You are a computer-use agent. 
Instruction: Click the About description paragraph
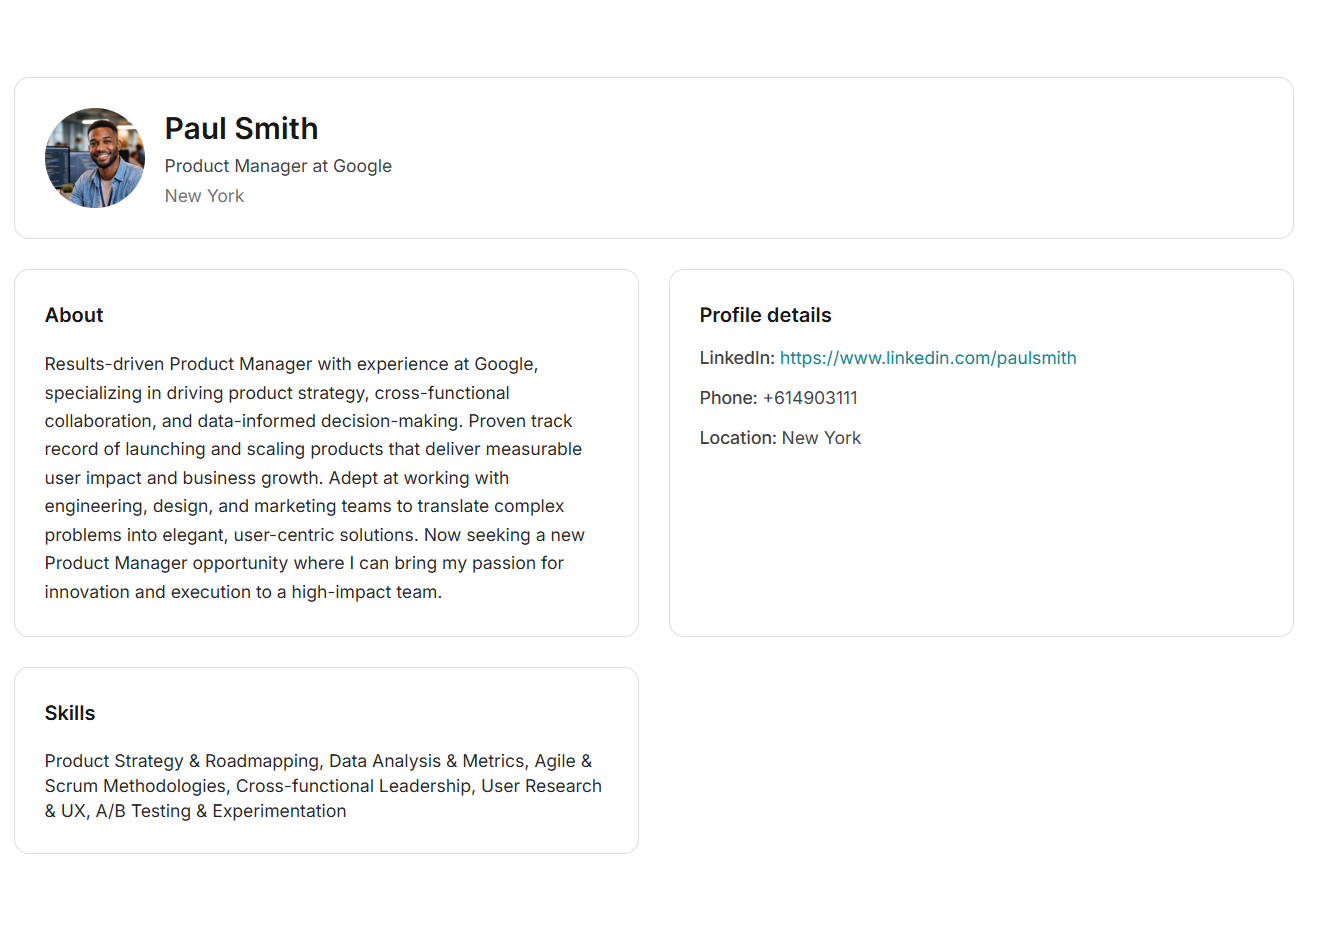pyautogui.click(x=313, y=477)
